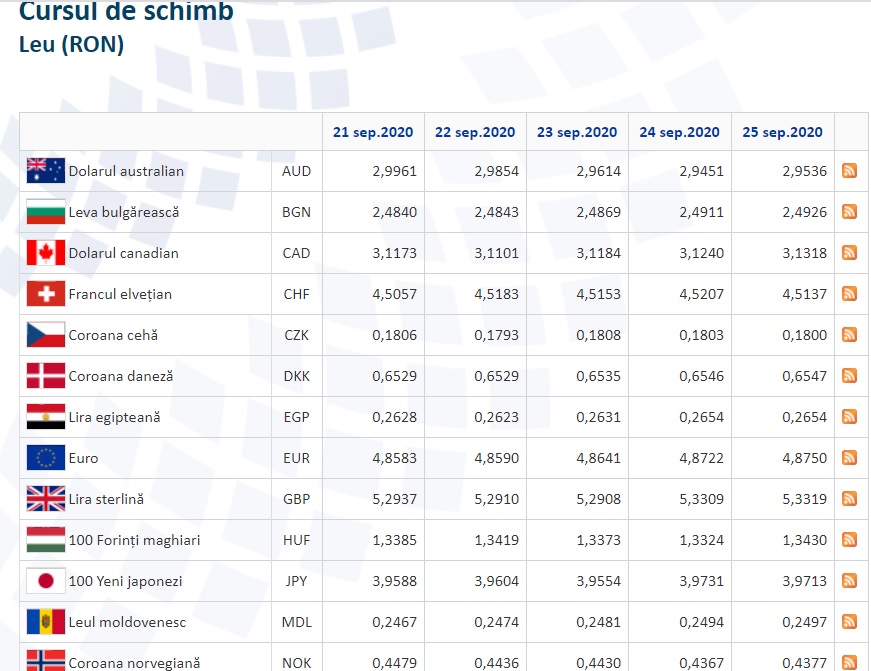Image resolution: width=871 pixels, height=671 pixels.
Task: Click the Japanese flag icon
Action: (x=46, y=581)
